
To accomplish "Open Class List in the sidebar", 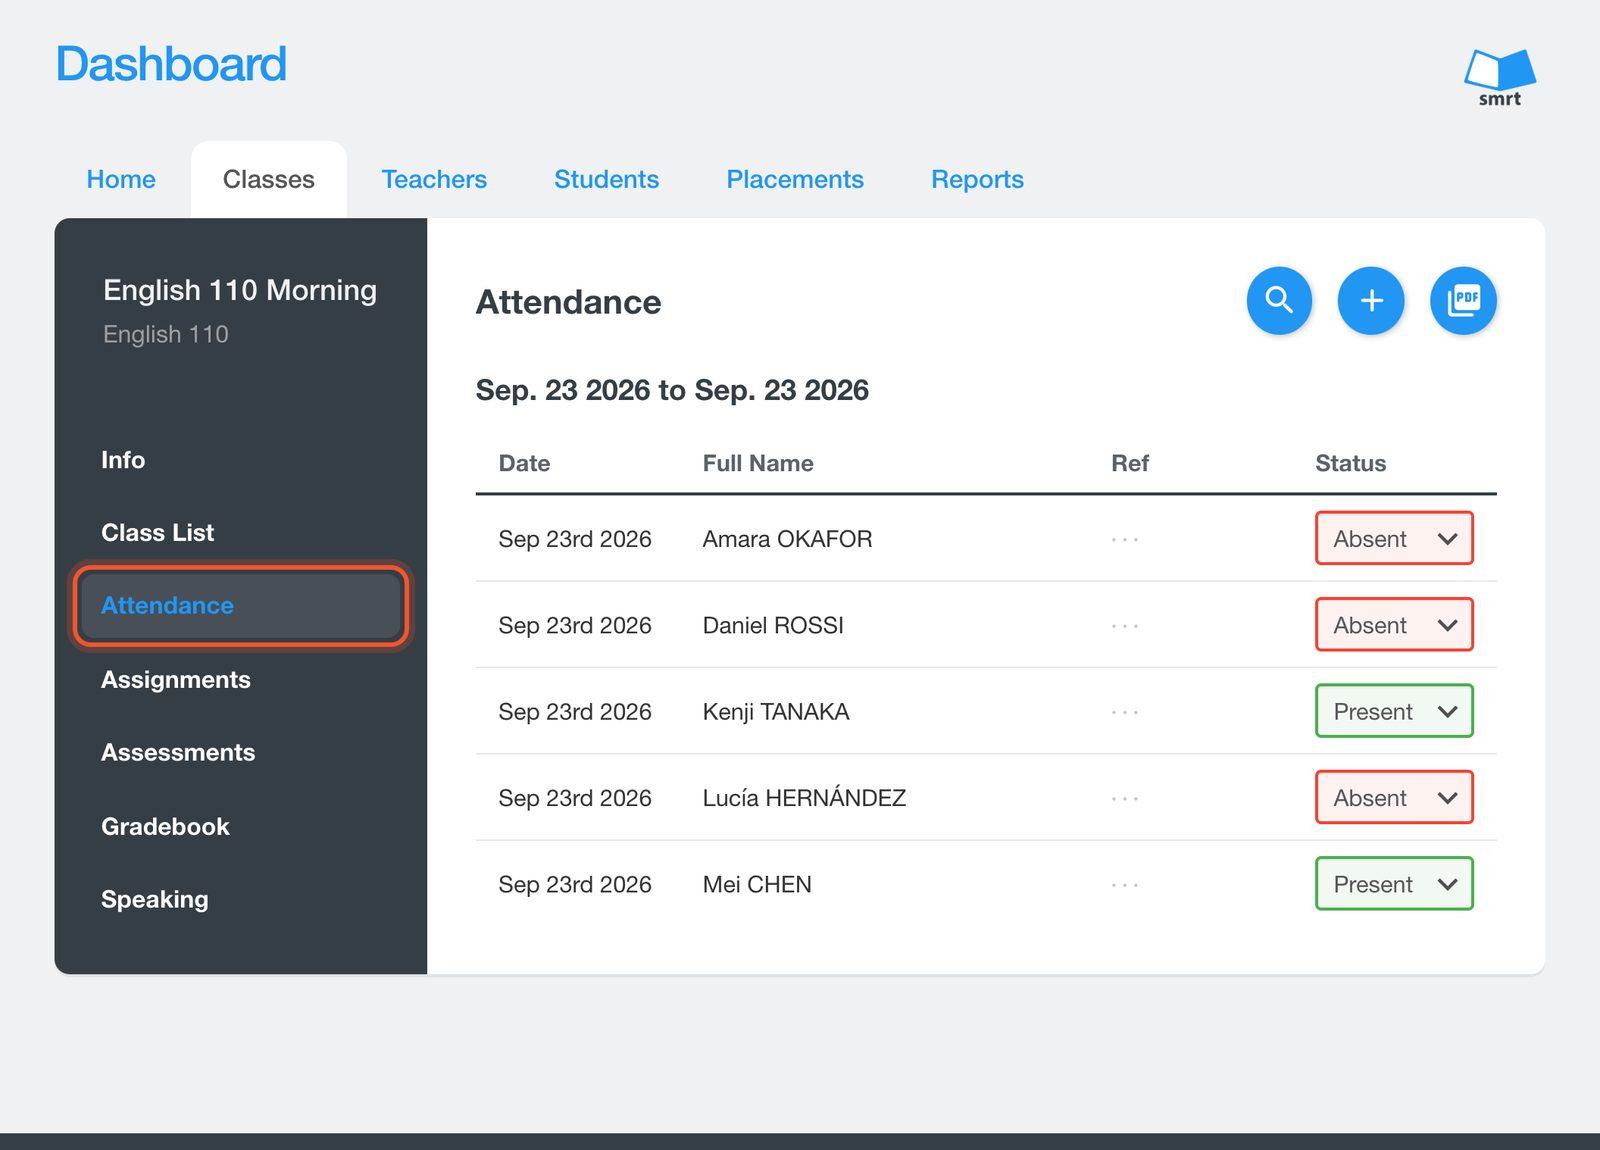I will (158, 533).
